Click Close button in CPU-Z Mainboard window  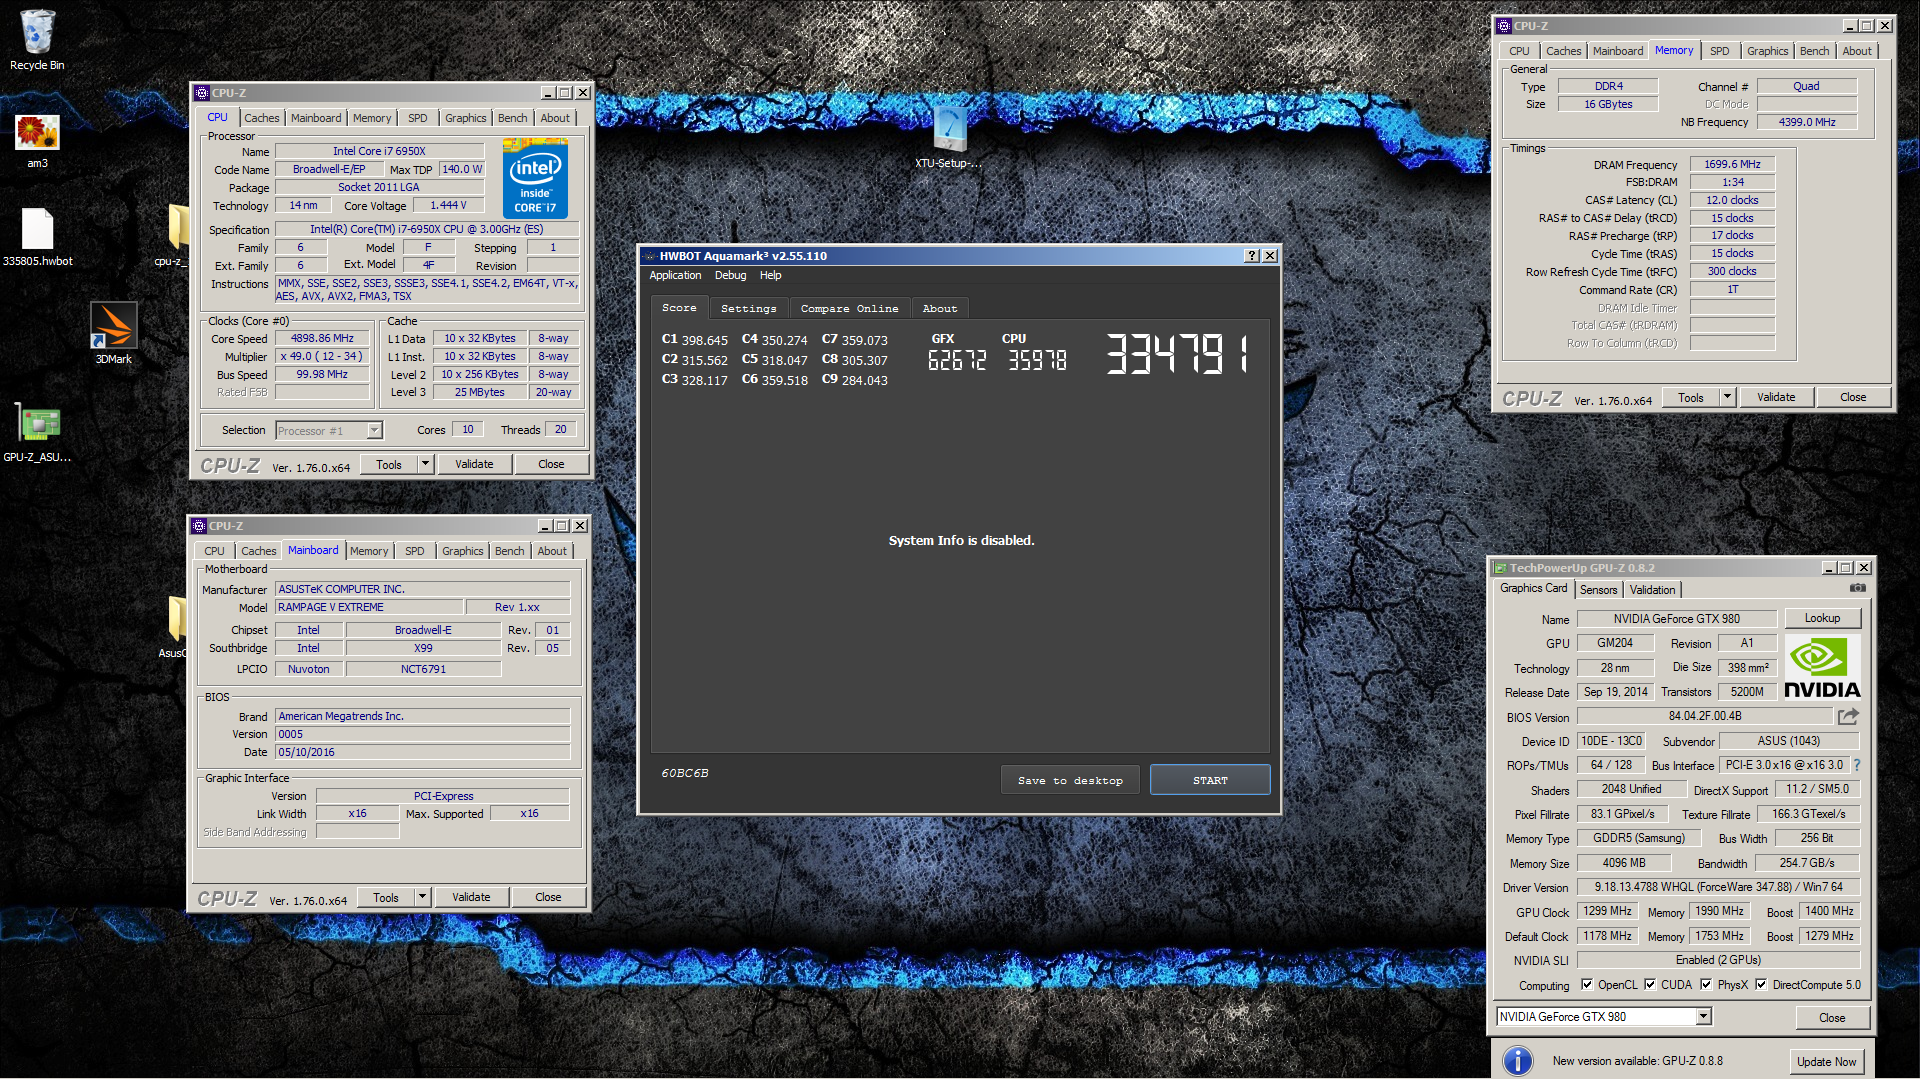coord(548,898)
